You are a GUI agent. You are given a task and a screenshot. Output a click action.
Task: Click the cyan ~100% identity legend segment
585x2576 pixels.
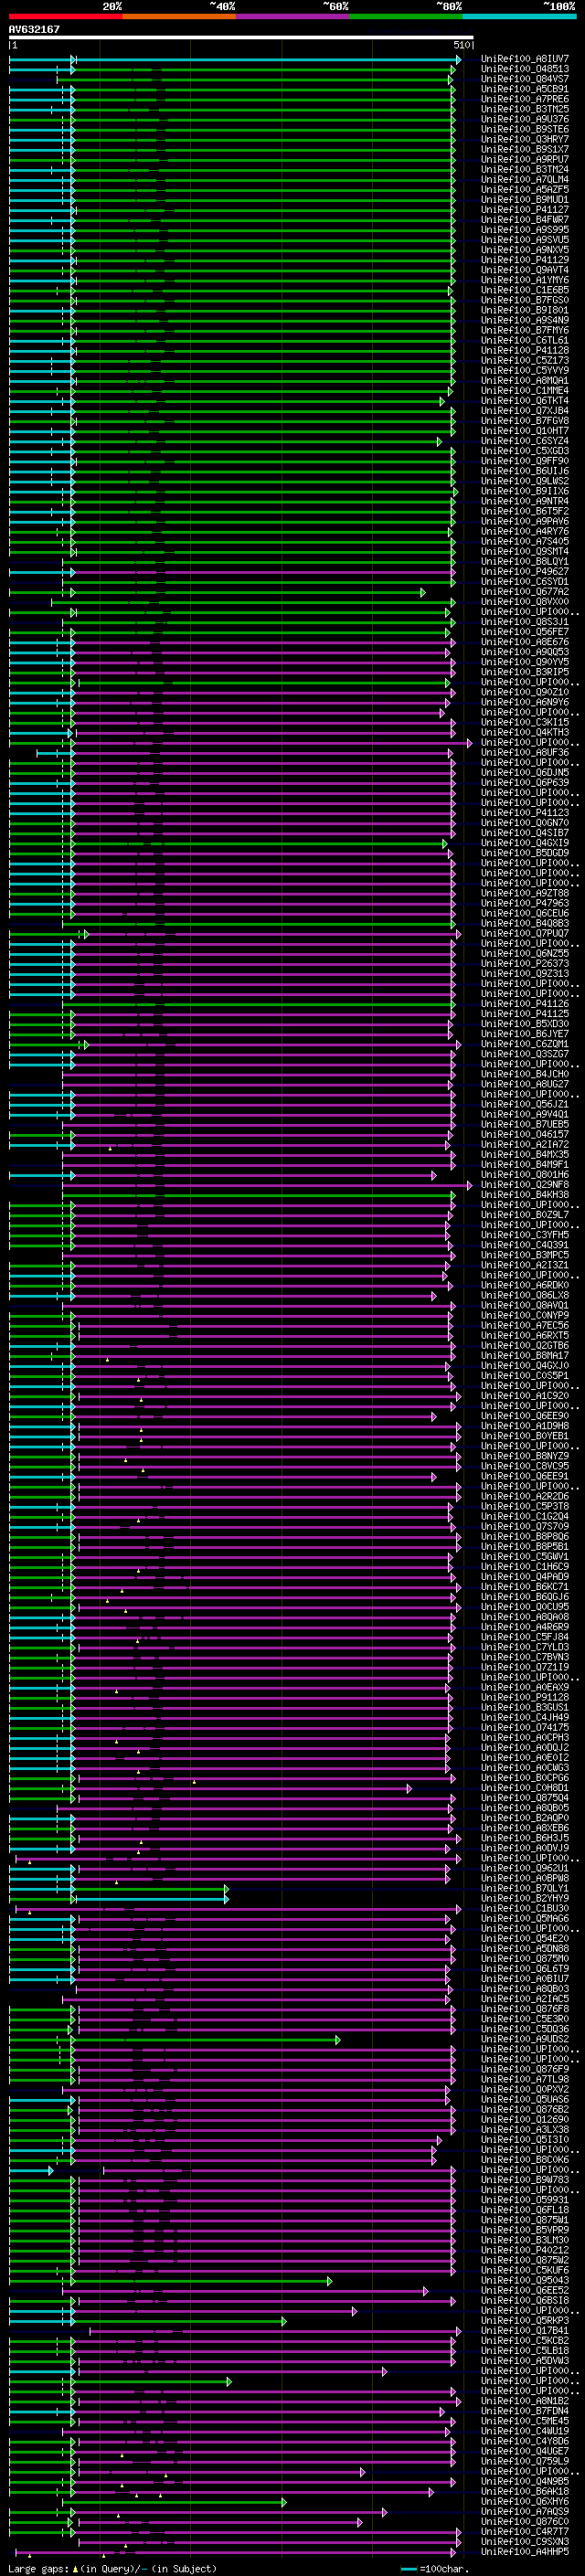[519, 16]
